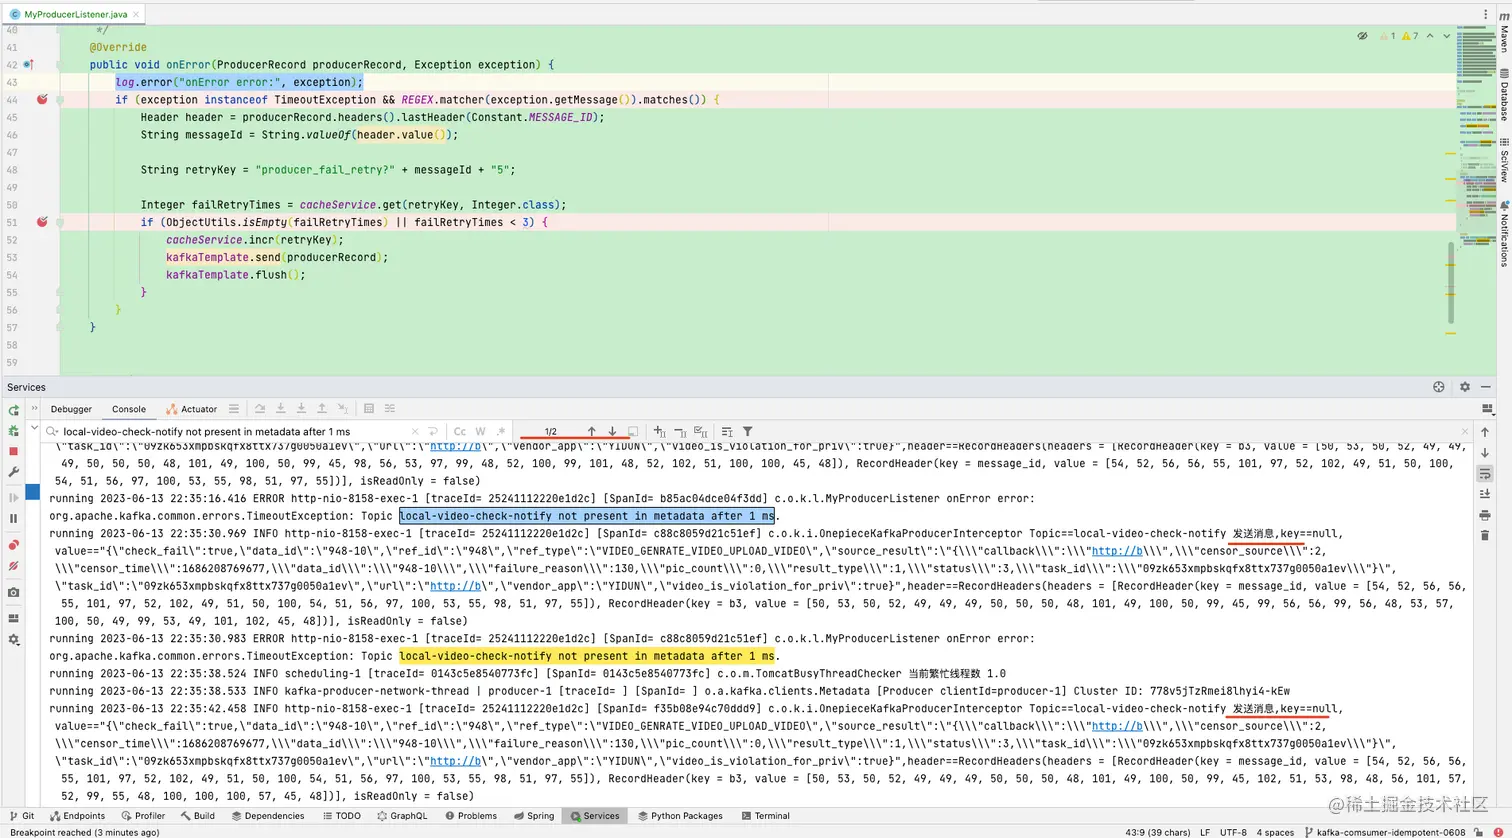
Task: Toggle breakpoint on line 44
Action: point(42,100)
